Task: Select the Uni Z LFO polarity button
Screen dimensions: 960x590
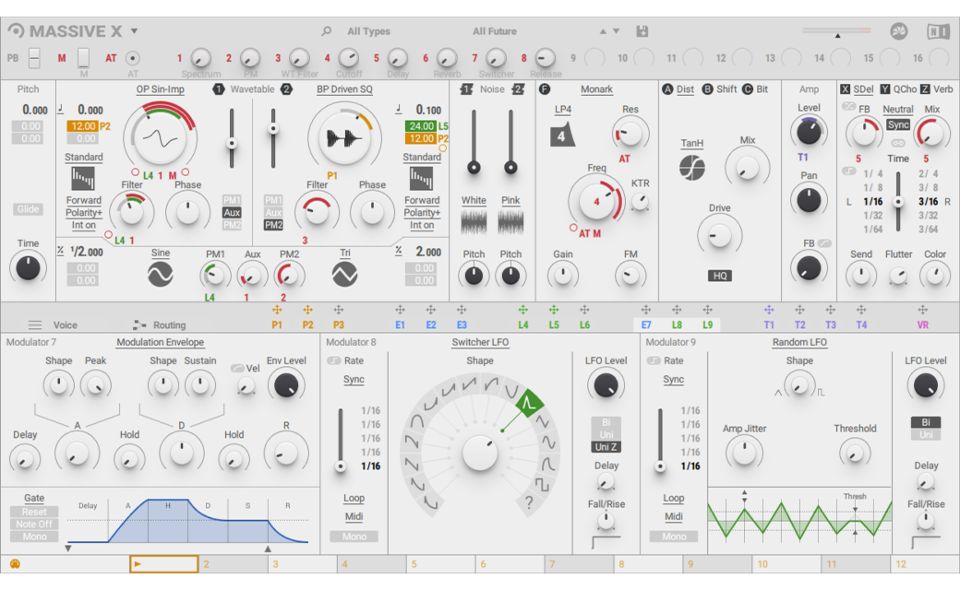Action: coord(606,447)
